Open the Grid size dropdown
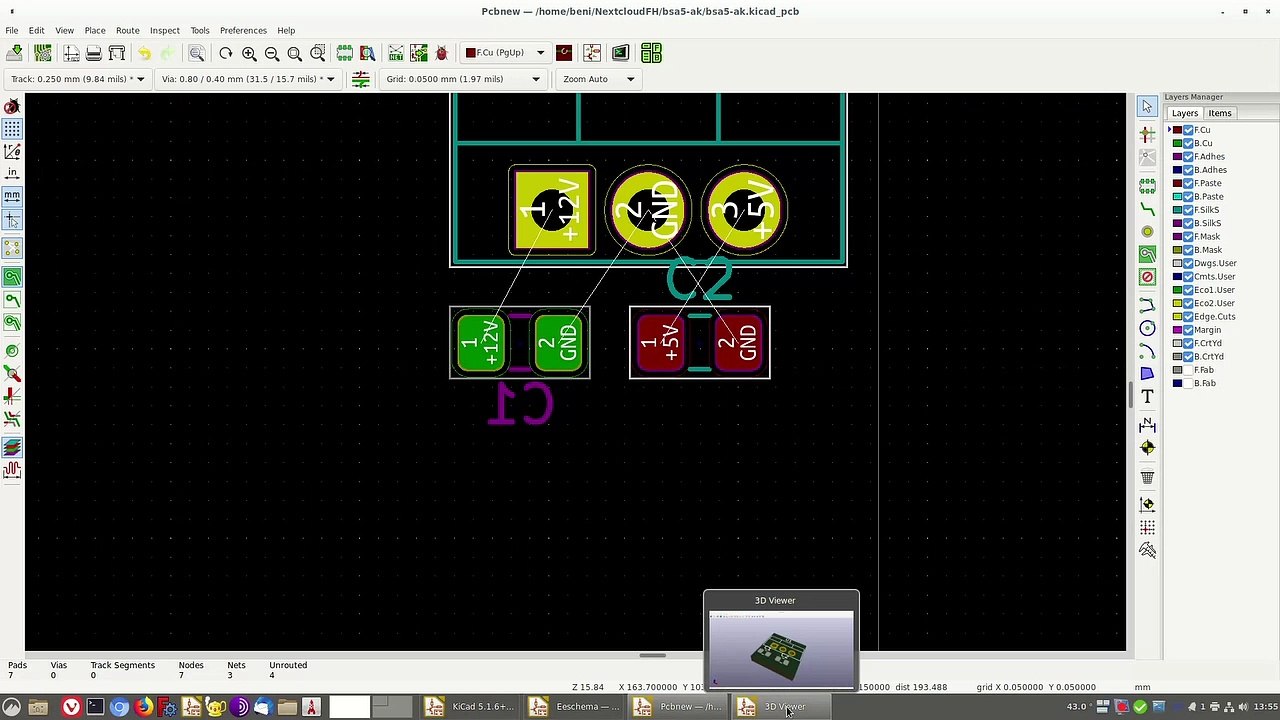This screenshot has width=1280, height=720. [463, 79]
